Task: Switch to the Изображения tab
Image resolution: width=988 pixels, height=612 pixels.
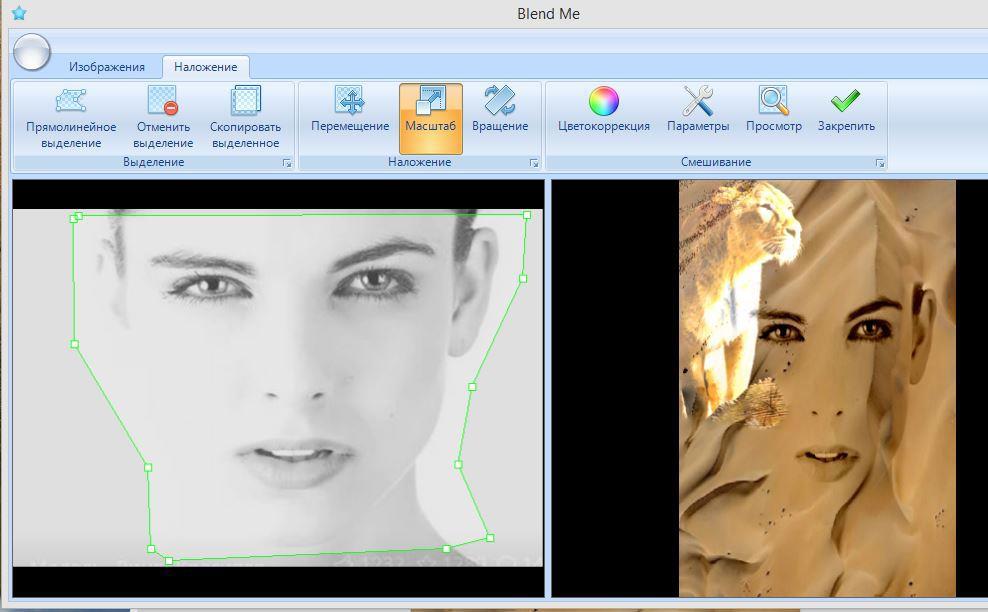Action: coord(106,67)
